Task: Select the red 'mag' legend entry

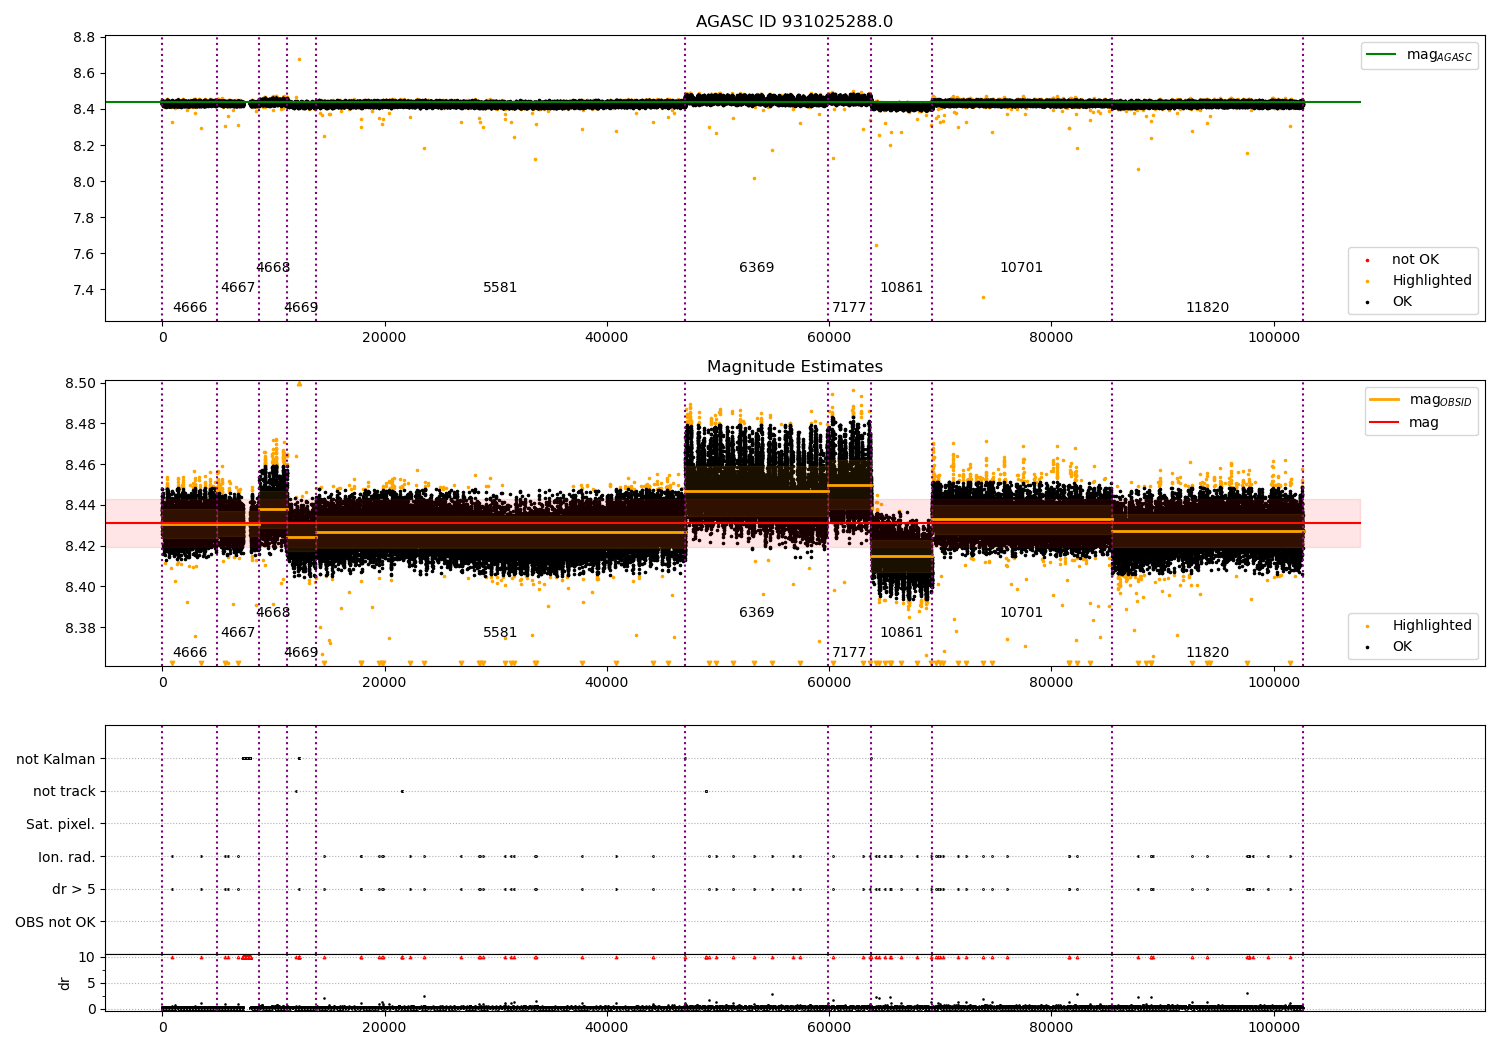Action: coord(1404,423)
